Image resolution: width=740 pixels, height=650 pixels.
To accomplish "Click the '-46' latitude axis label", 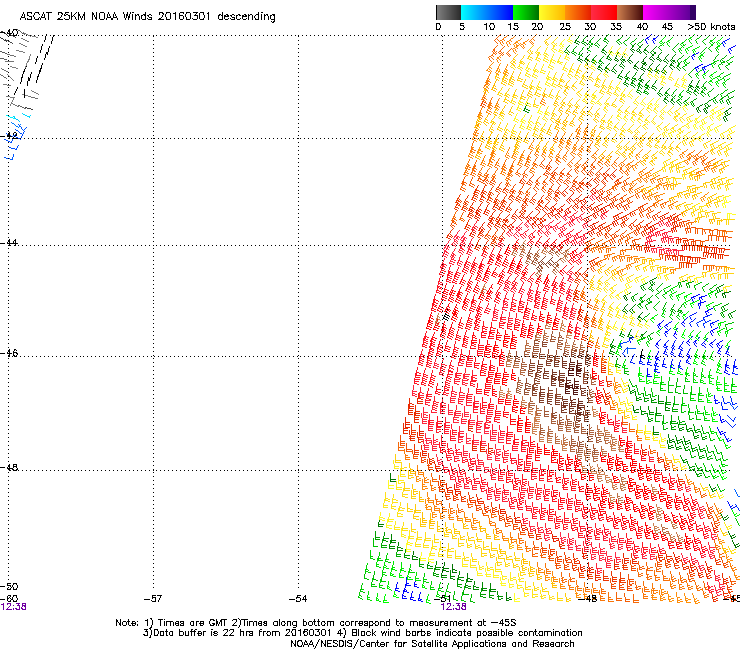I will (x=9, y=354).
